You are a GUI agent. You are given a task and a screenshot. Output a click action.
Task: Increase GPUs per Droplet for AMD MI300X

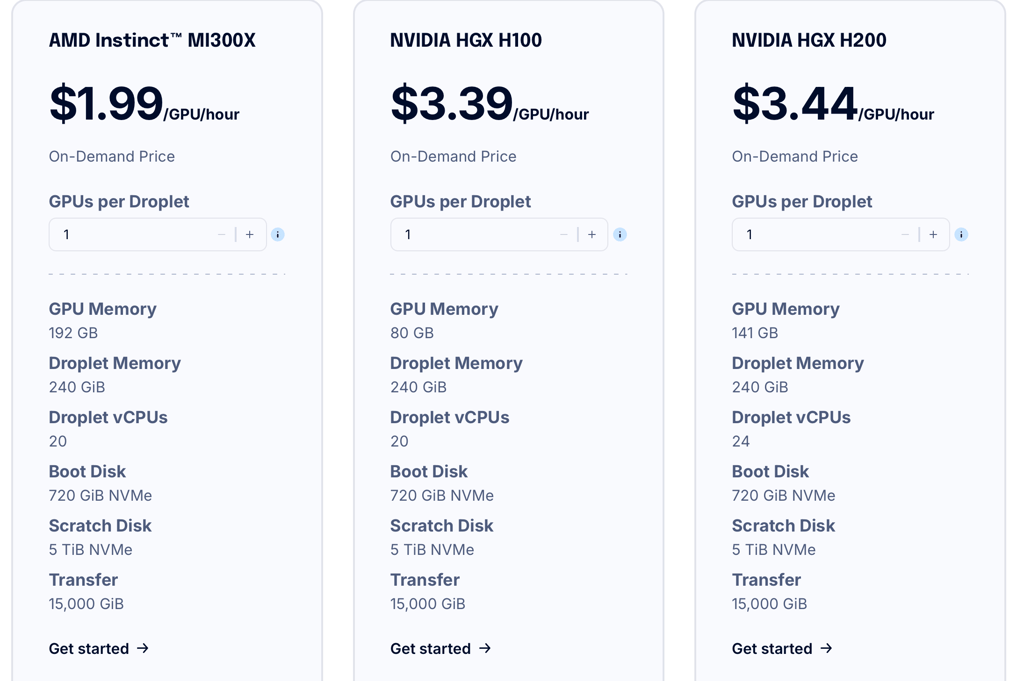coord(249,234)
